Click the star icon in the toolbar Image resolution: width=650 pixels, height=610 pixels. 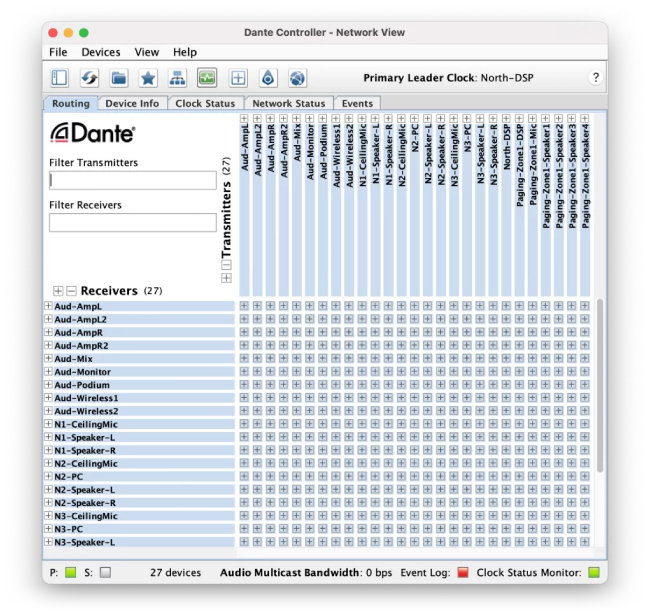point(148,78)
